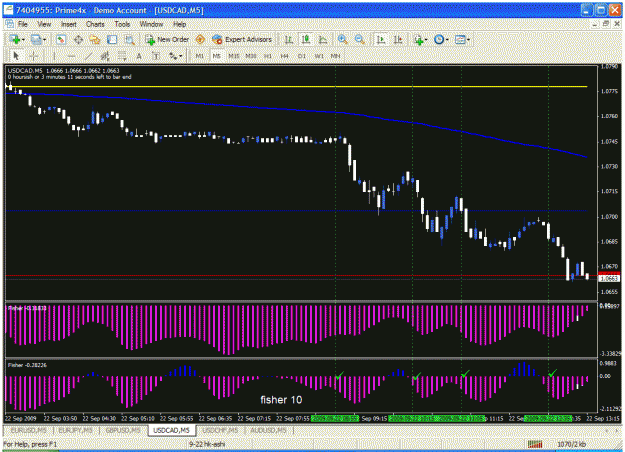625x452 pixels.
Task: Click the application document icon beside File
Action: (x=9, y=24)
